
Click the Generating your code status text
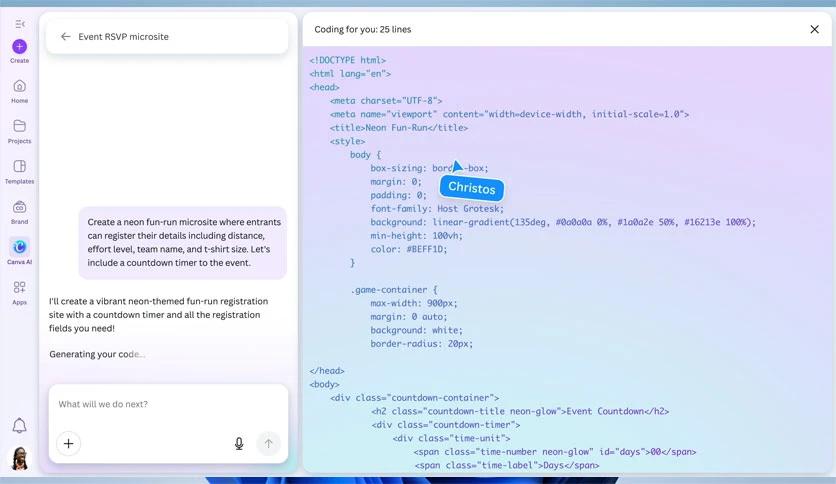click(x=97, y=354)
